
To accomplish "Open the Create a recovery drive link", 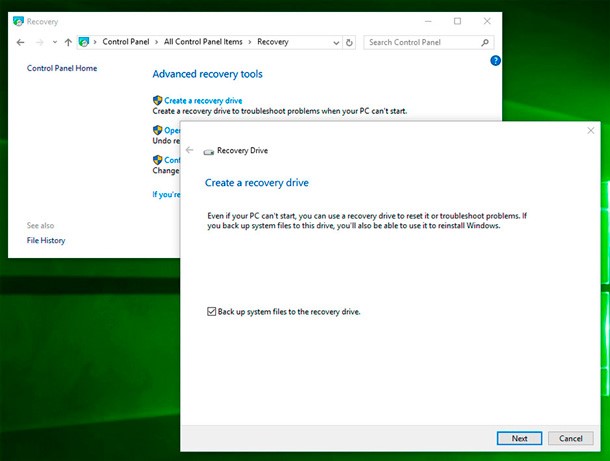I will point(203,101).
